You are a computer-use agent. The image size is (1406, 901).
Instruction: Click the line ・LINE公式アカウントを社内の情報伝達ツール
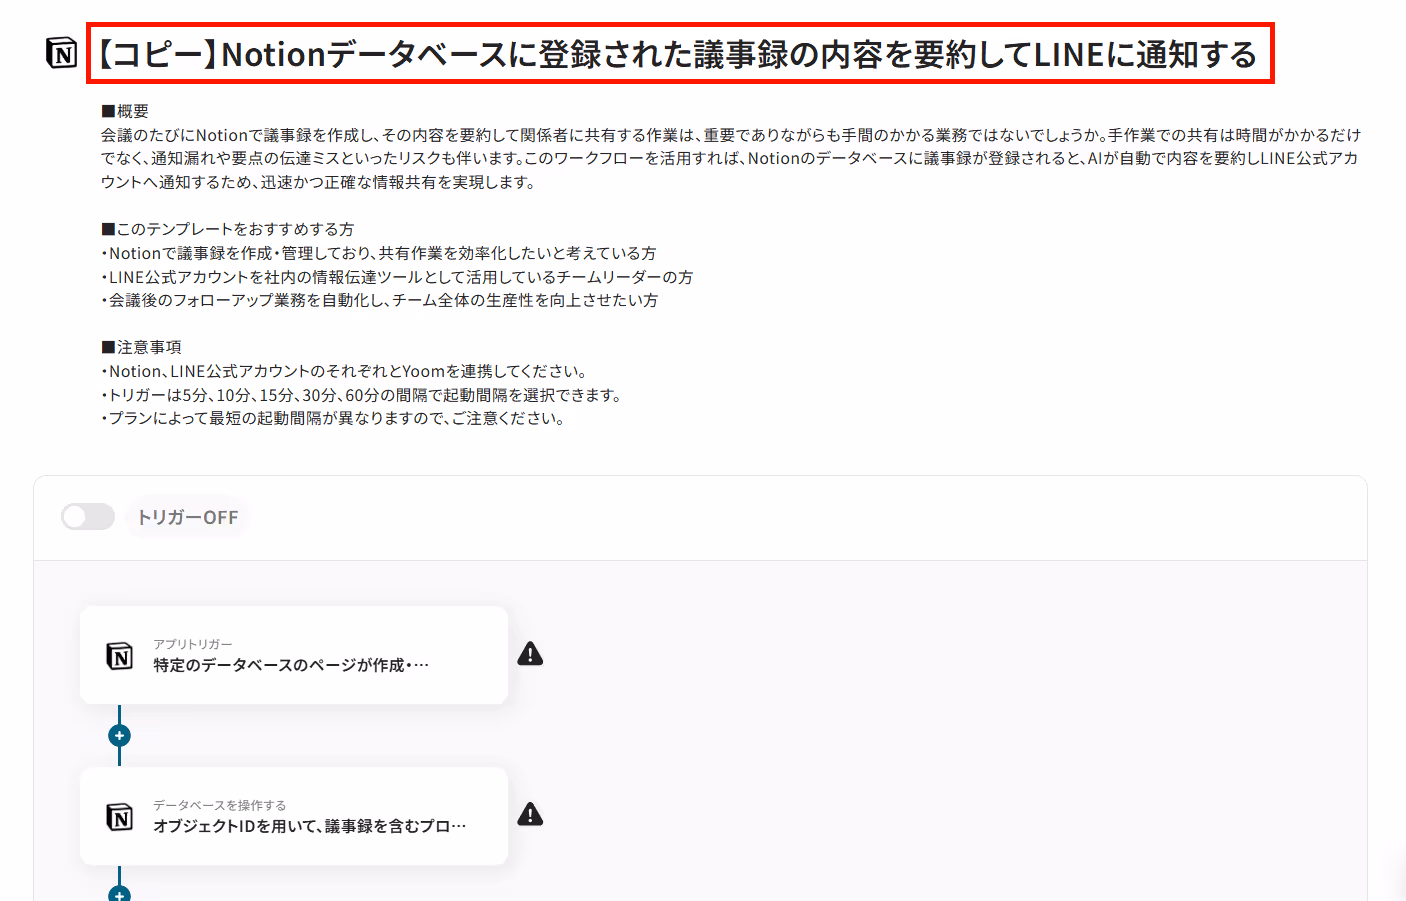pos(397,277)
